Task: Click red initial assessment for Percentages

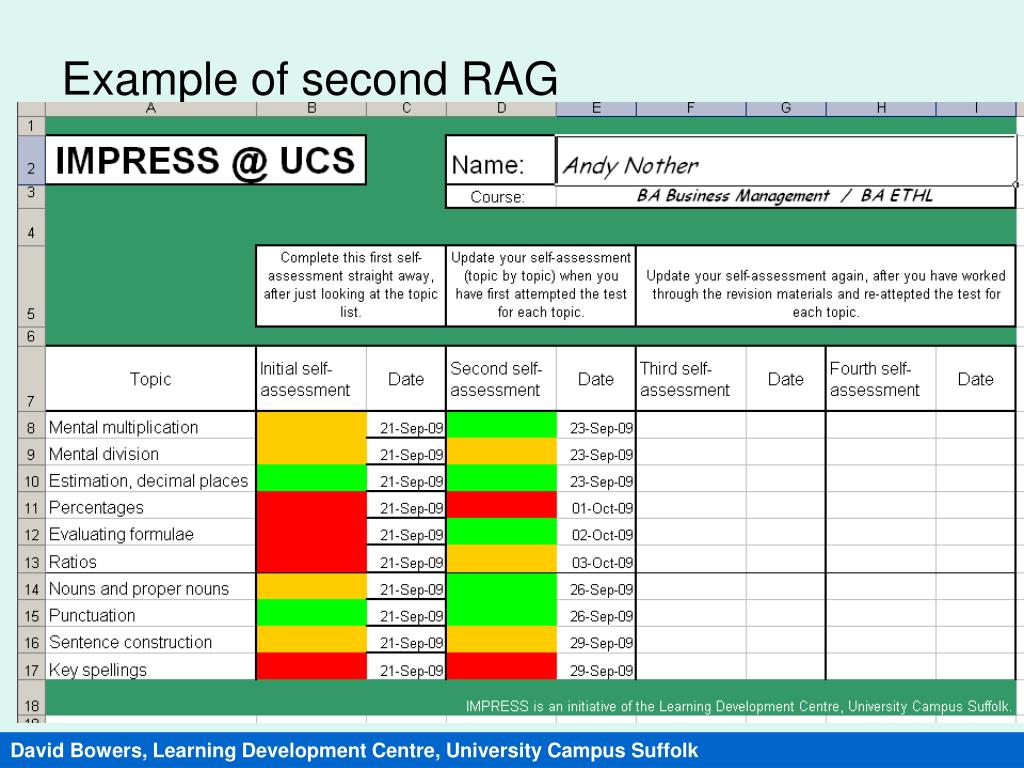Action: [312, 505]
